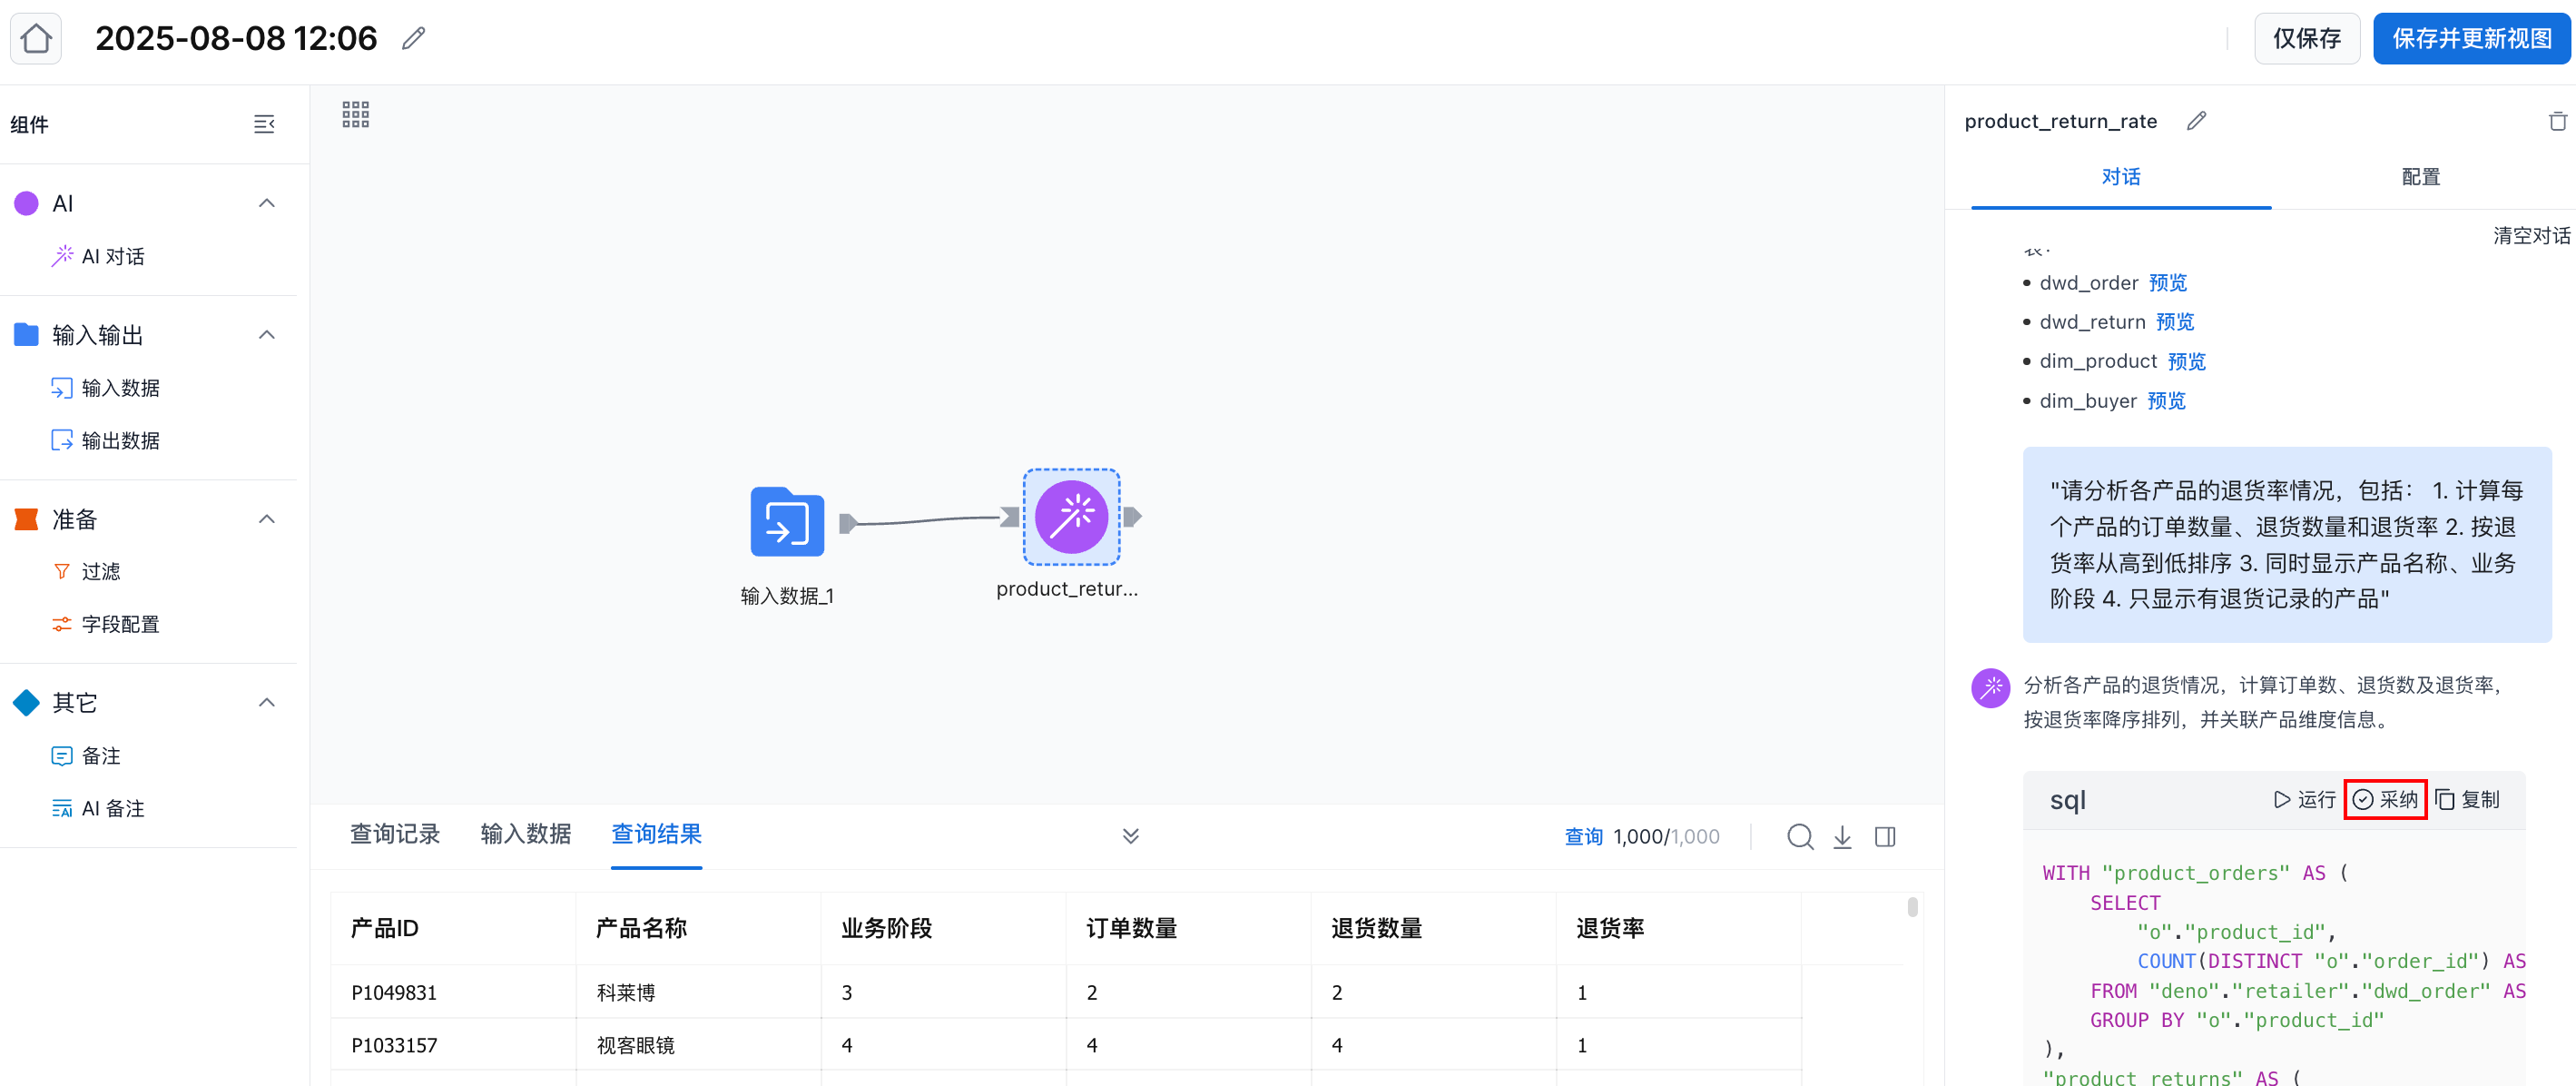Image resolution: width=2576 pixels, height=1086 pixels.
Task: Open the canvas grid layout icon
Action: point(355,114)
